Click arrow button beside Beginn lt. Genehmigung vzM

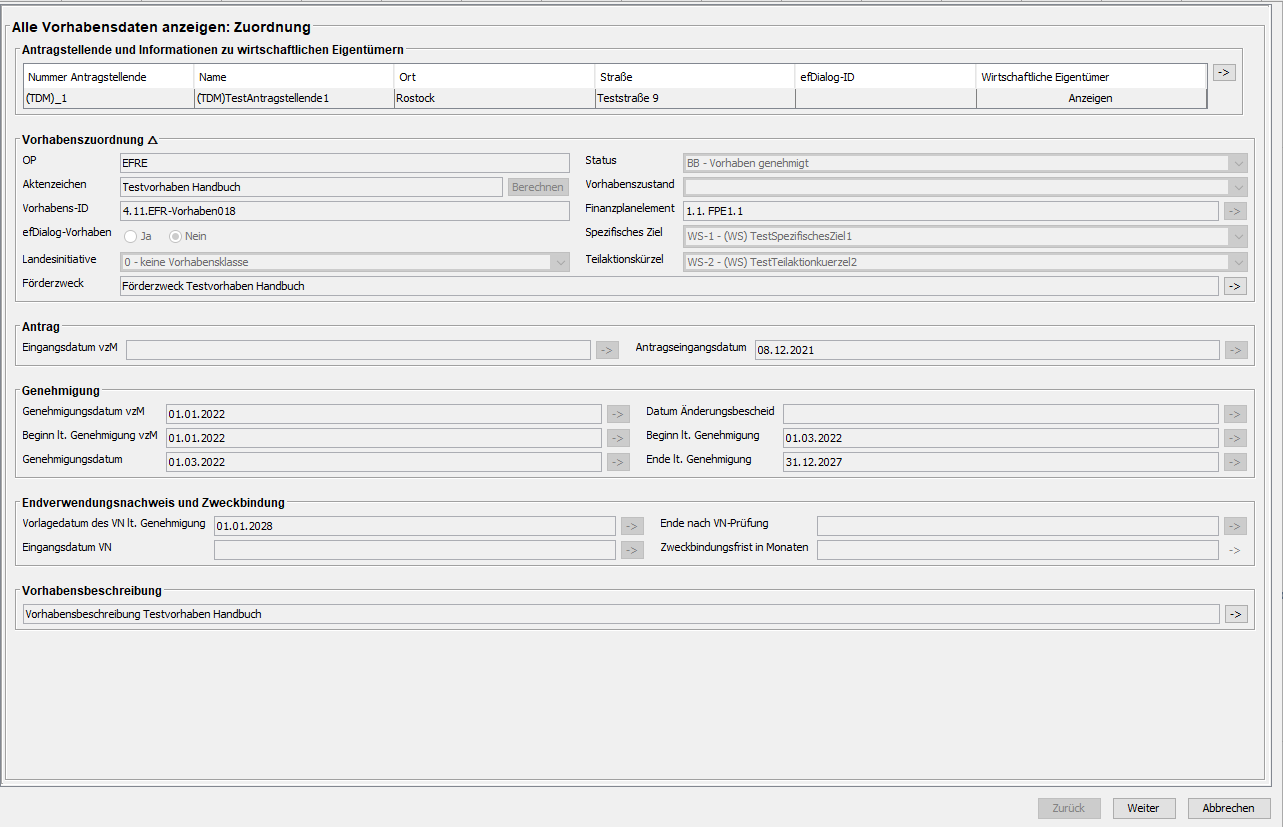click(x=618, y=438)
